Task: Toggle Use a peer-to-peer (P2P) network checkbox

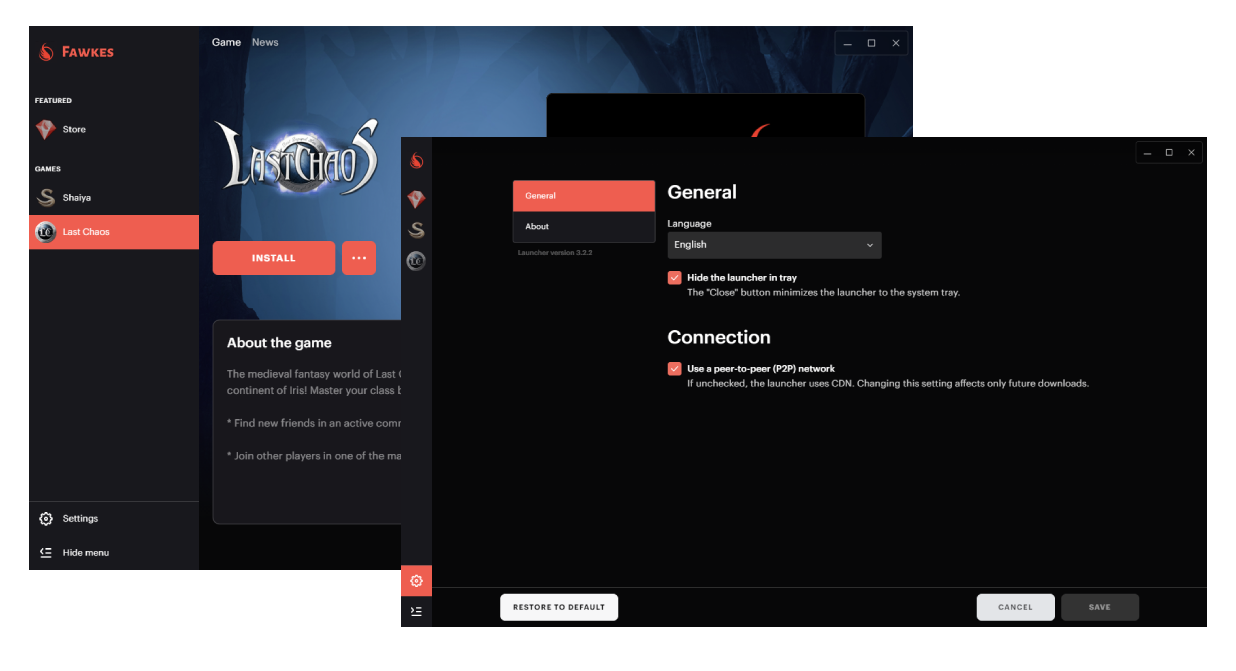Action: pos(675,369)
